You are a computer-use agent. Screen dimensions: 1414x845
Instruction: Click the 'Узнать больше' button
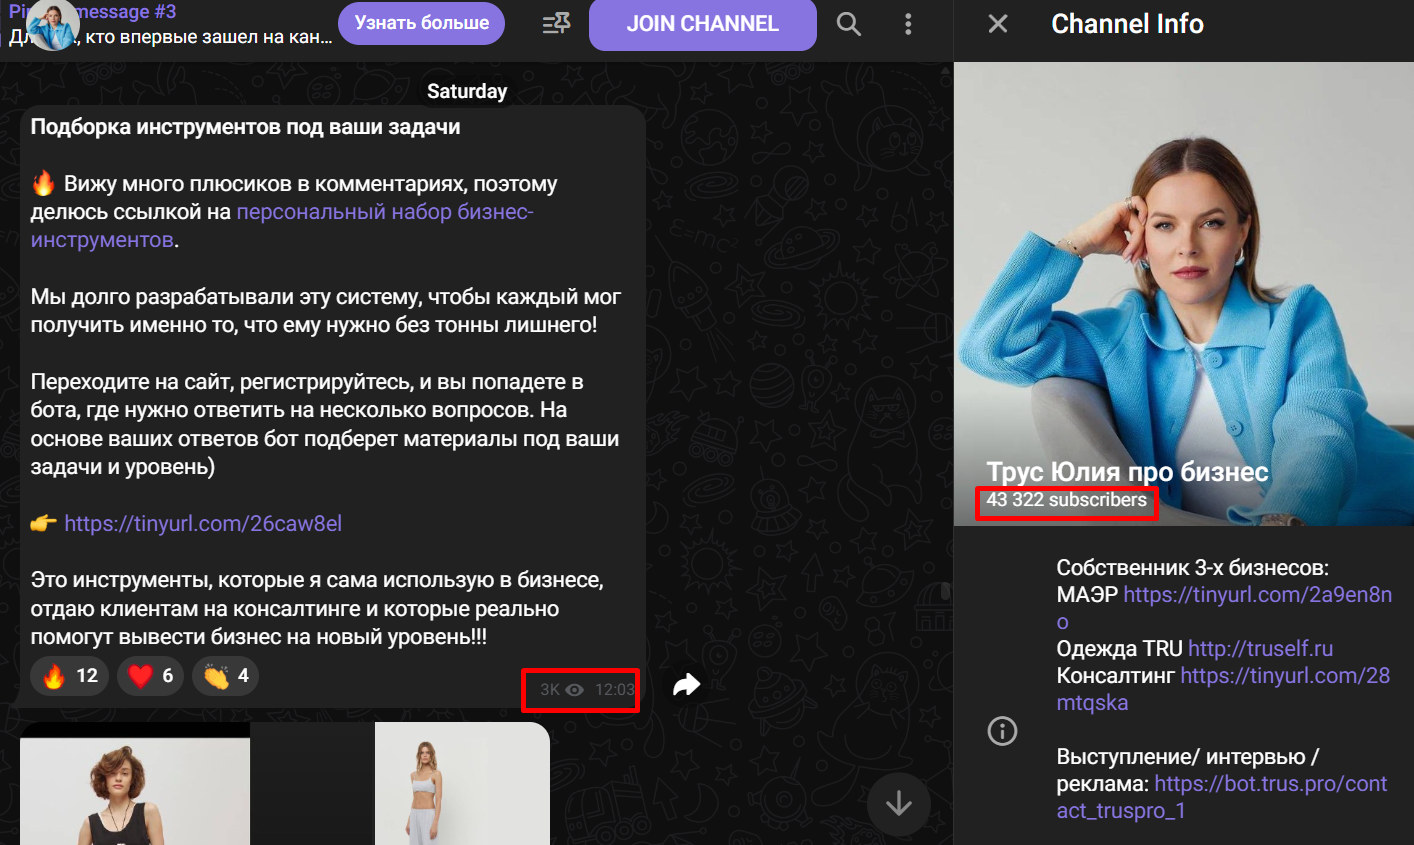click(422, 23)
